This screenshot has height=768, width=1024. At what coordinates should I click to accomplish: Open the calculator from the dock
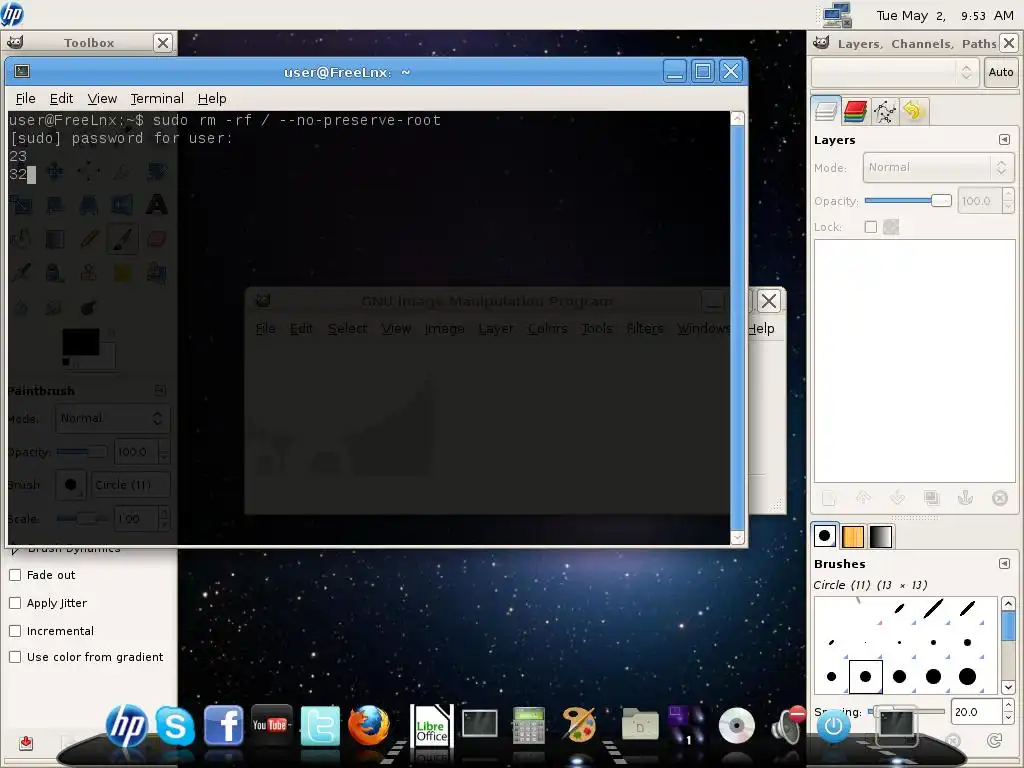(528, 726)
